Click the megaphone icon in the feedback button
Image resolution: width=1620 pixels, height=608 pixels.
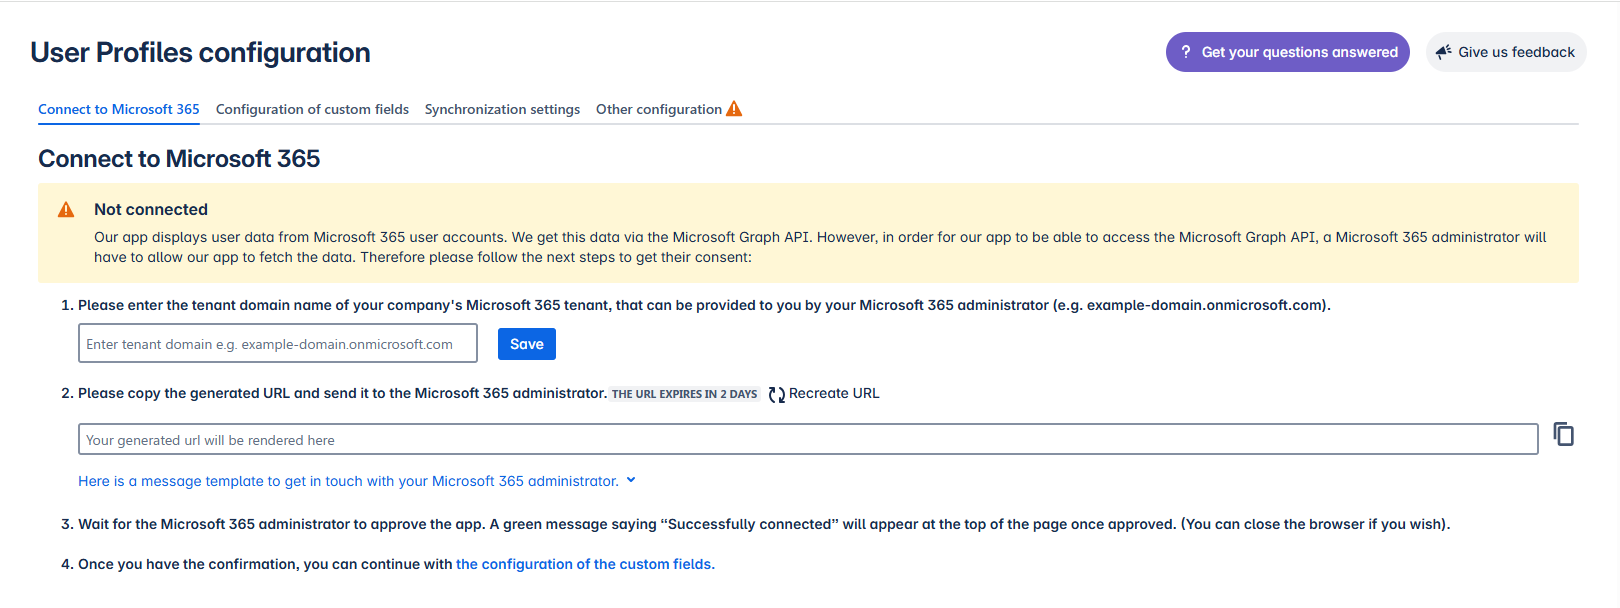1443,52
